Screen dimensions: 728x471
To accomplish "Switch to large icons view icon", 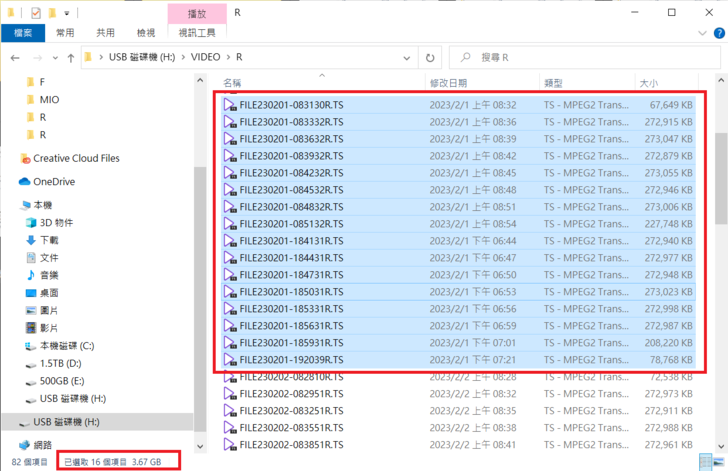I will [x=718, y=462].
